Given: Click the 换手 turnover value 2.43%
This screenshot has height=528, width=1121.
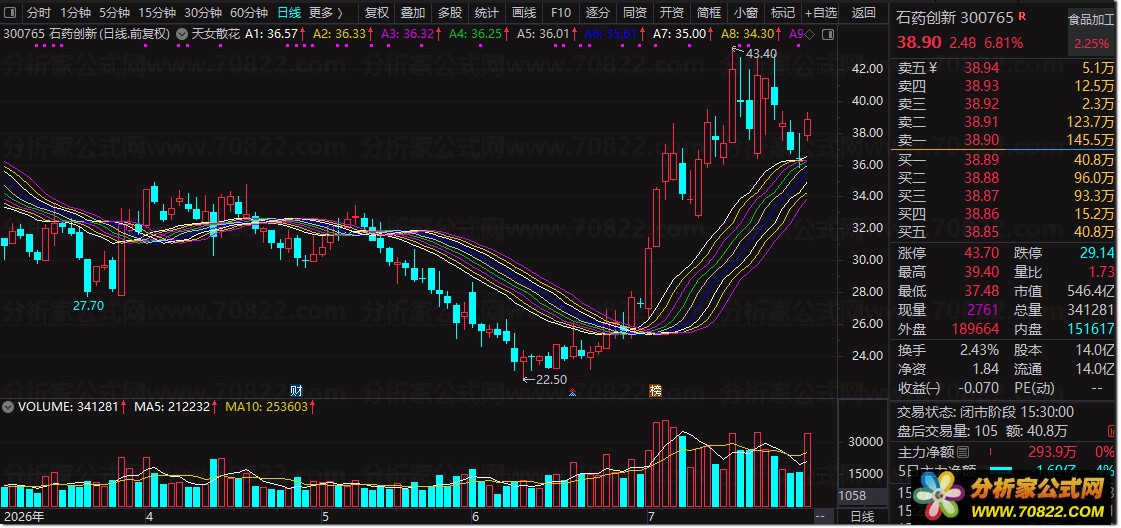Looking at the screenshot, I should tap(979, 350).
